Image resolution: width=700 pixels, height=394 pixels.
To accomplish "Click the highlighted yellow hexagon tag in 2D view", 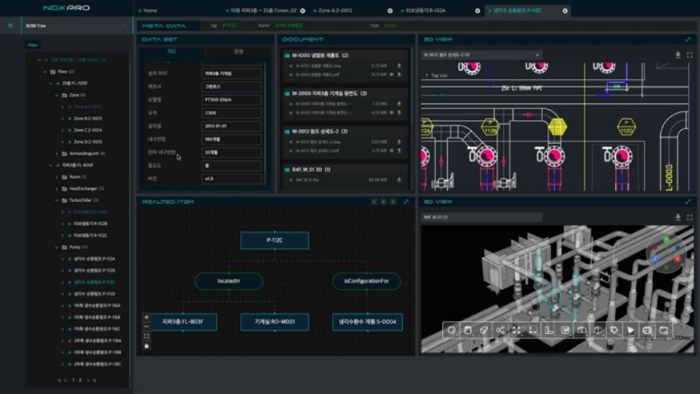I will click(557, 127).
